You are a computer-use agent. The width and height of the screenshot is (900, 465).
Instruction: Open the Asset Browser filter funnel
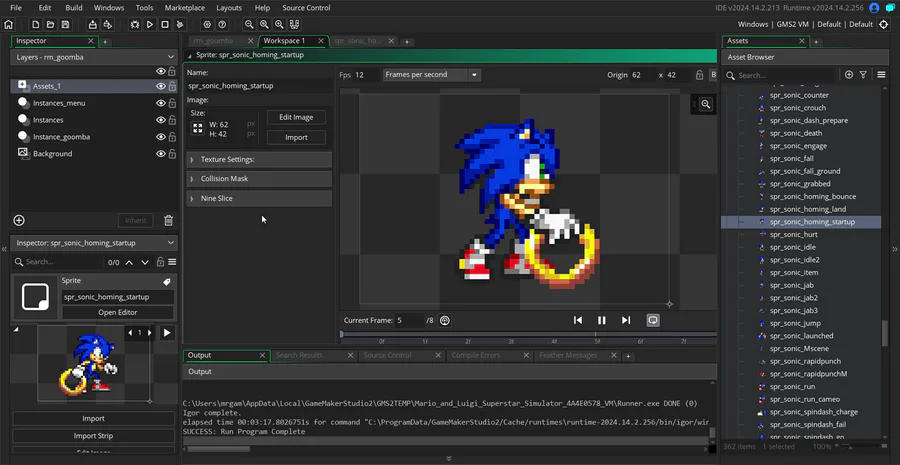[x=863, y=75]
